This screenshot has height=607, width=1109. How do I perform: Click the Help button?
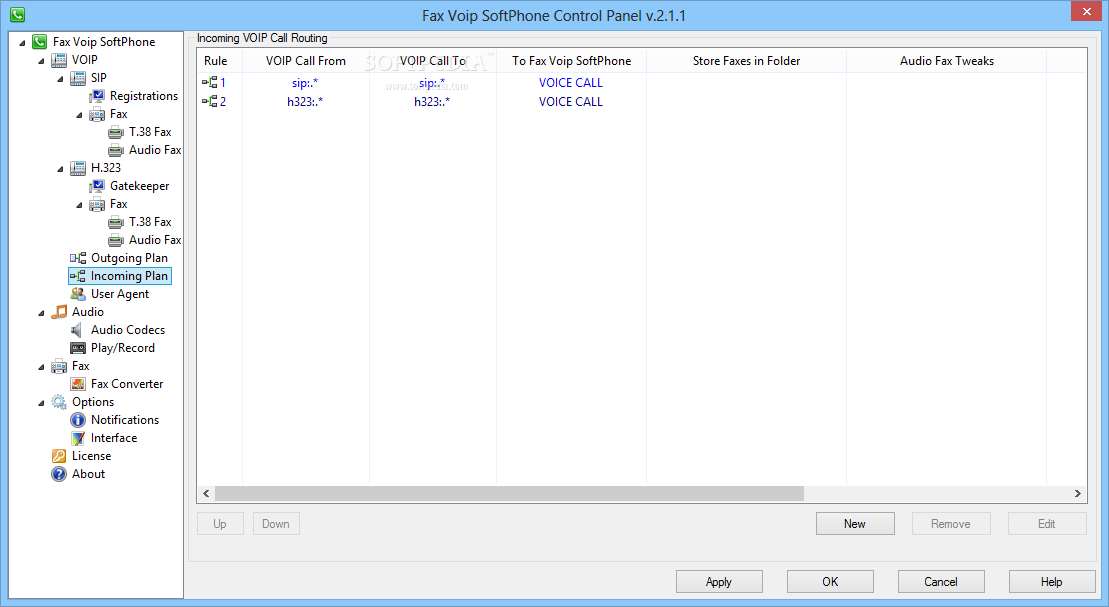[1052, 582]
